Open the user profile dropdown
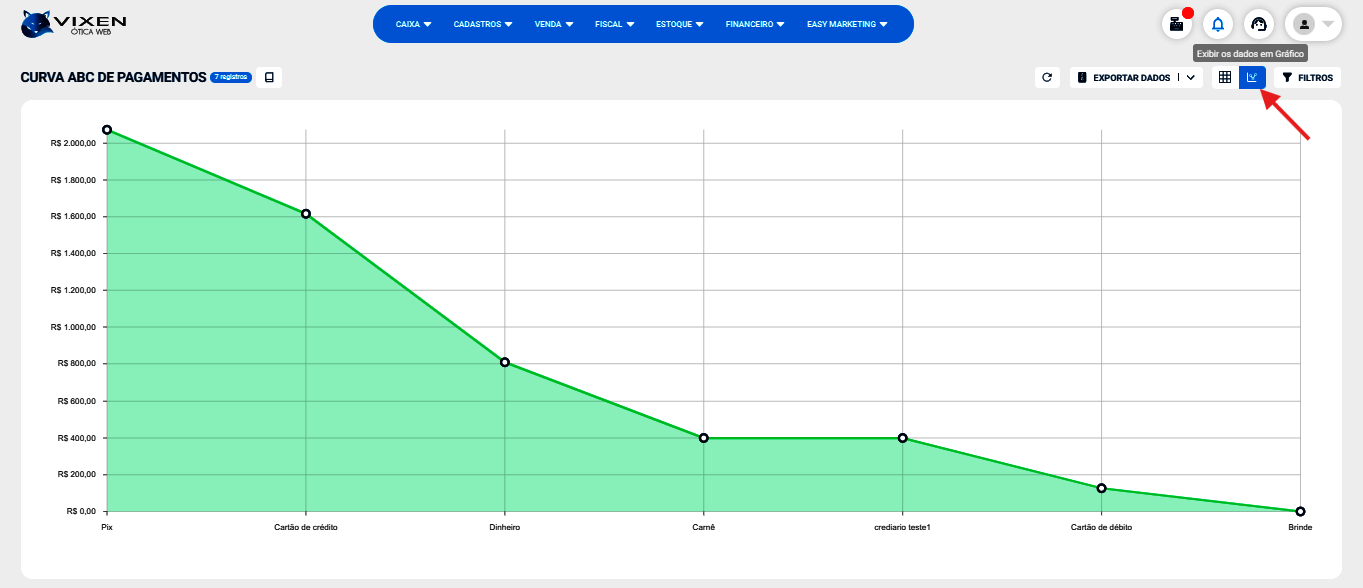The image size is (1363, 588). click(1314, 24)
